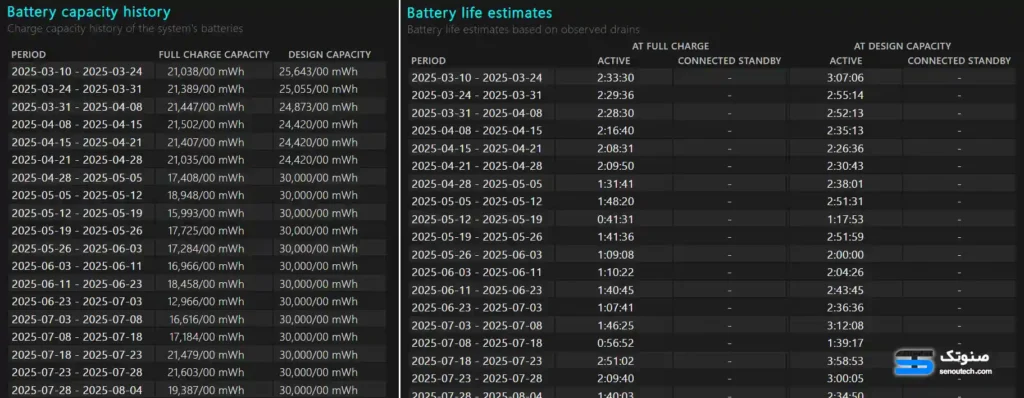Select the 2:36:36 design capacity active time
Screen dimensions: 1024x398
[845, 307]
